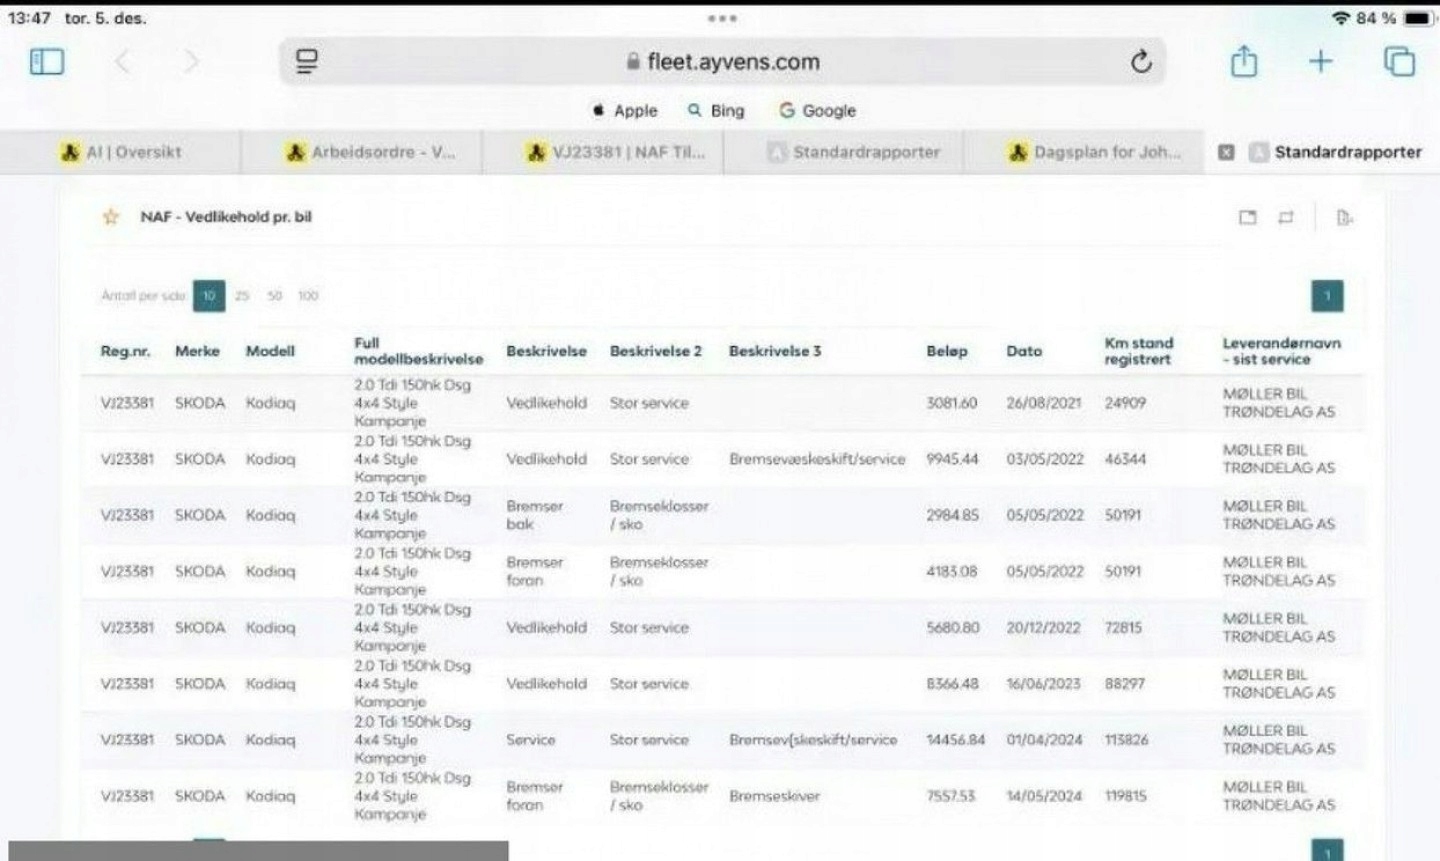The image size is (1440, 861).
Task: Select the km reading 119815
Action: (1126, 796)
